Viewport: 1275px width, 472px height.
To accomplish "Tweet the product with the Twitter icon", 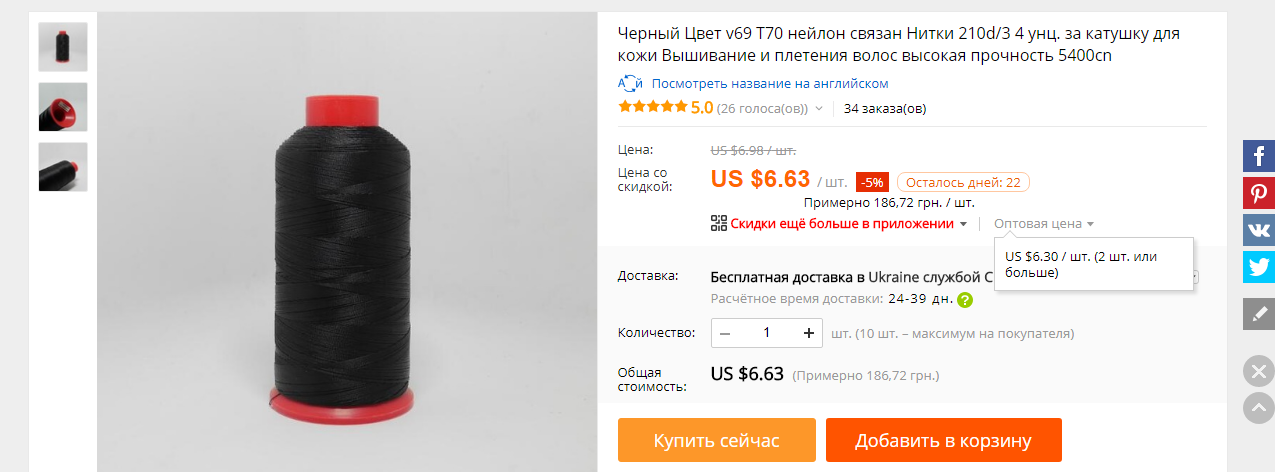I will coord(1259,266).
